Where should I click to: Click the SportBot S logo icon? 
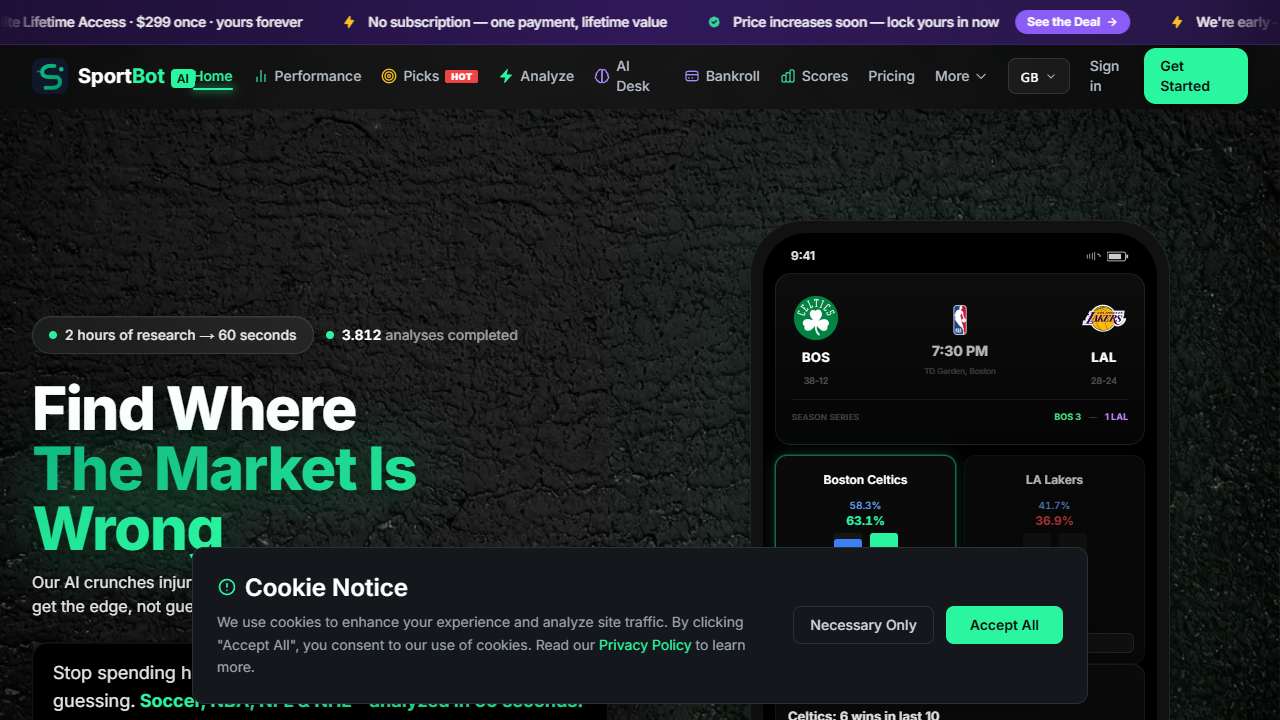pos(50,76)
